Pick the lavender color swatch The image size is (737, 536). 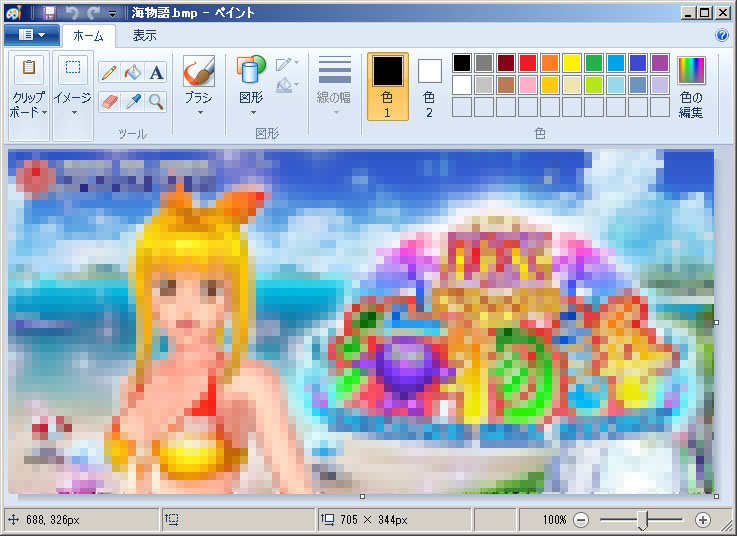click(660, 85)
